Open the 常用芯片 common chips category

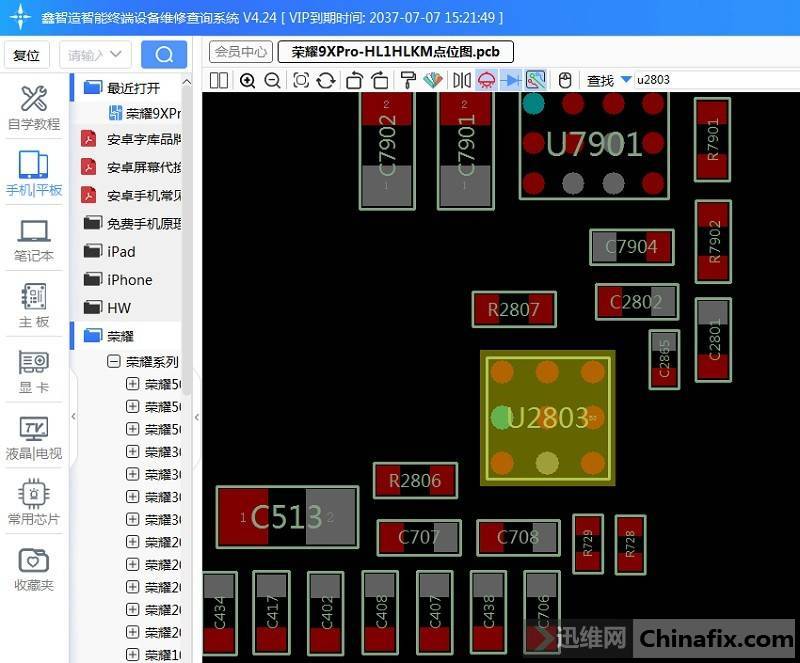click(x=34, y=502)
